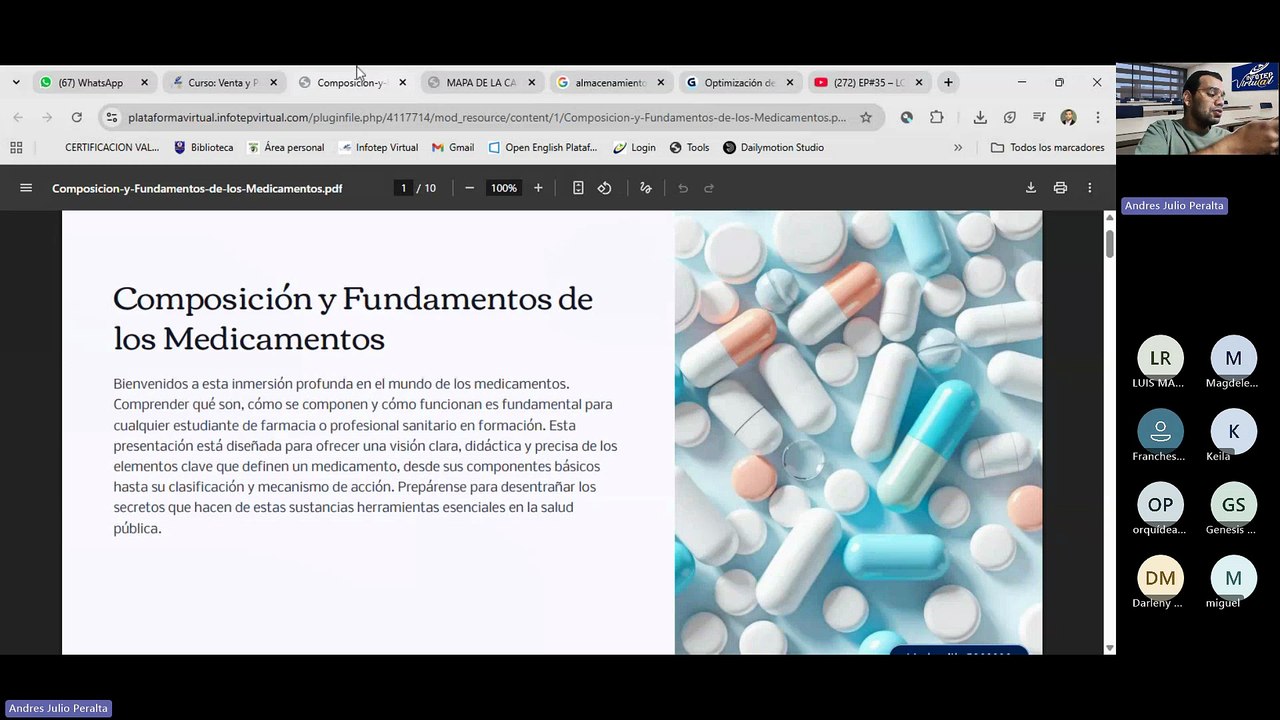Switch to Curso: Venta tab
The height and width of the screenshot is (720, 1280).
pos(224,82)
